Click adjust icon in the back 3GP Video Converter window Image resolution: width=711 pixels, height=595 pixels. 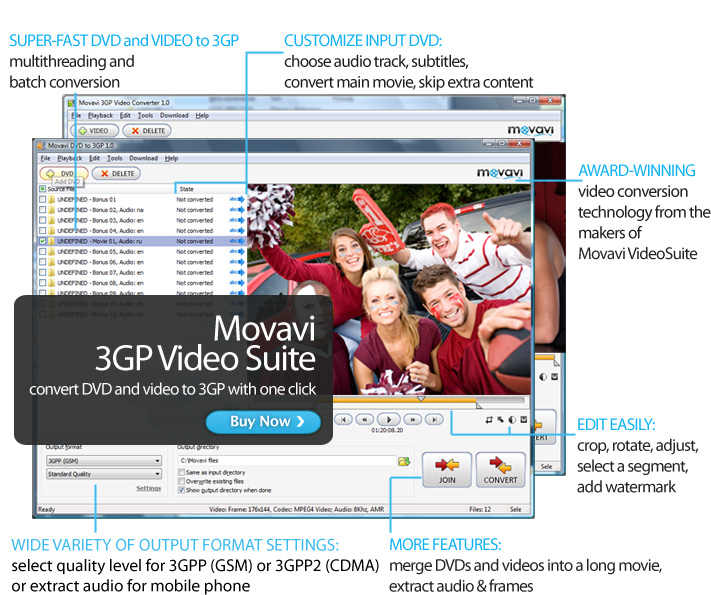[x=543, y=377]
